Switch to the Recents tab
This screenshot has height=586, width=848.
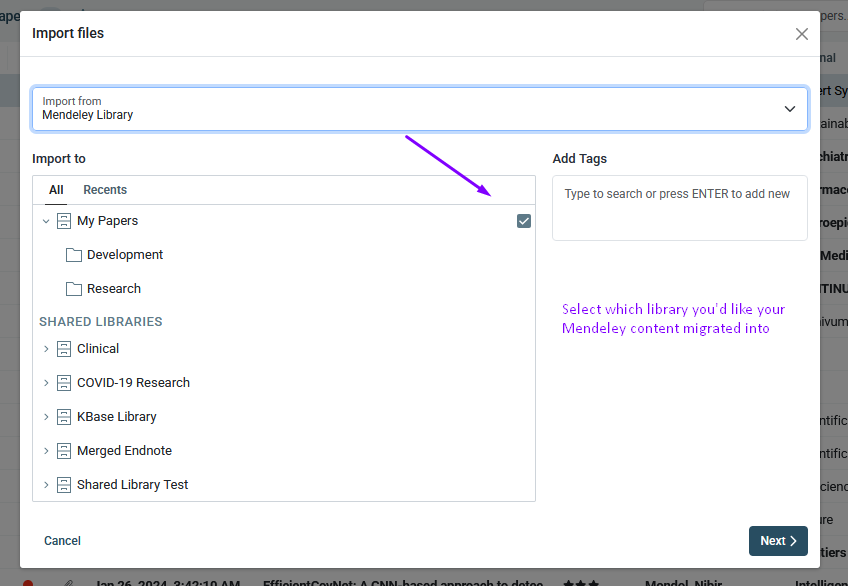(105, 190)
